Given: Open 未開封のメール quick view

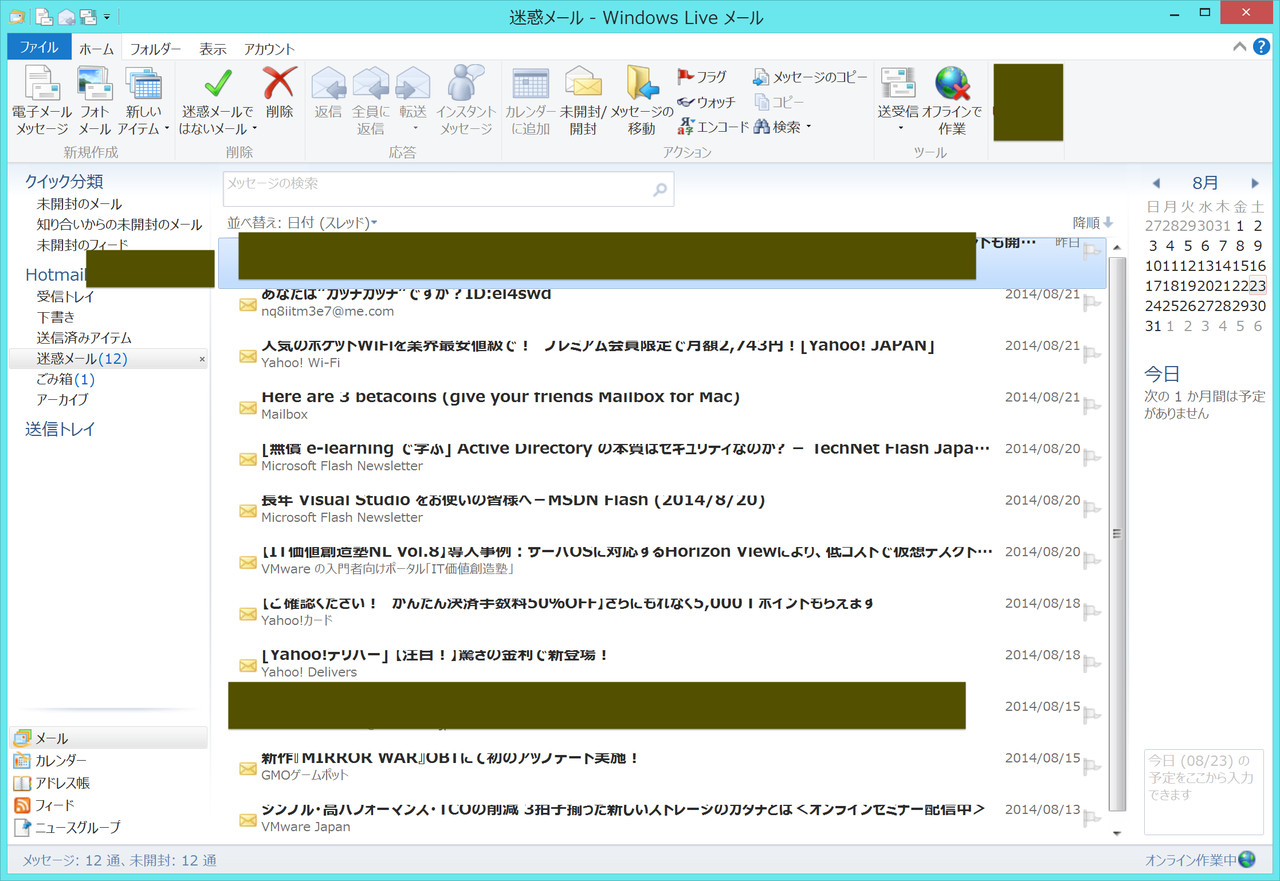Looking at the screenshot, I should click(x=79, y=204).
